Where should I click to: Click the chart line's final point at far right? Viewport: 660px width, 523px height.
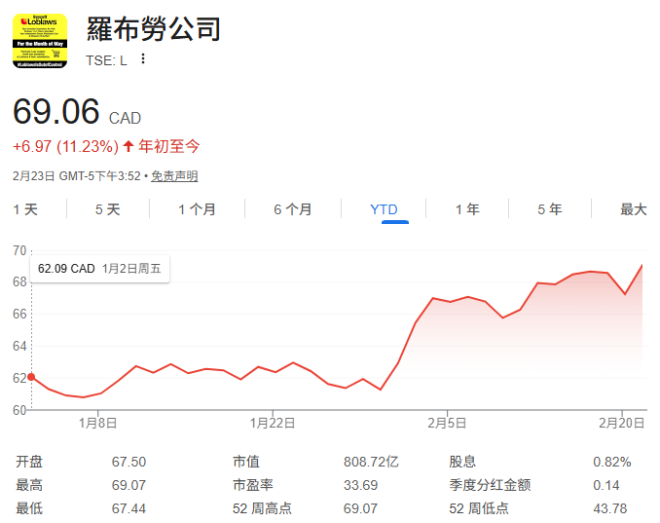tap(641, 265)
